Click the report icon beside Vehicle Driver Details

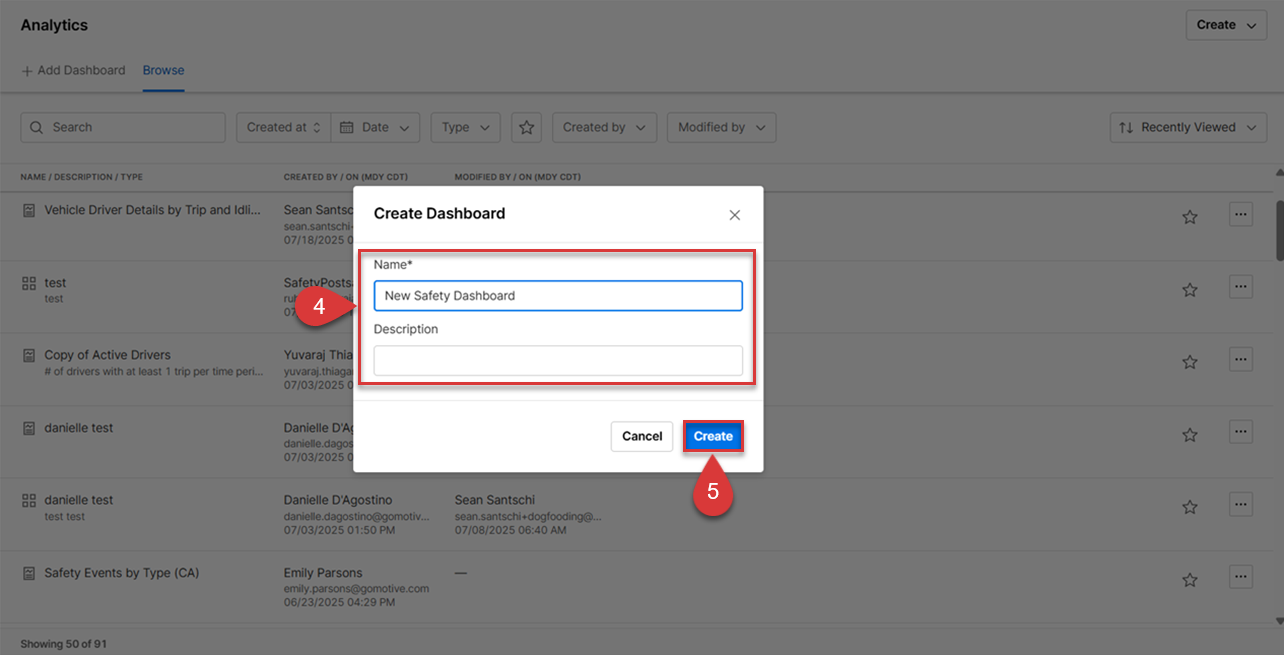click(27, 209)
